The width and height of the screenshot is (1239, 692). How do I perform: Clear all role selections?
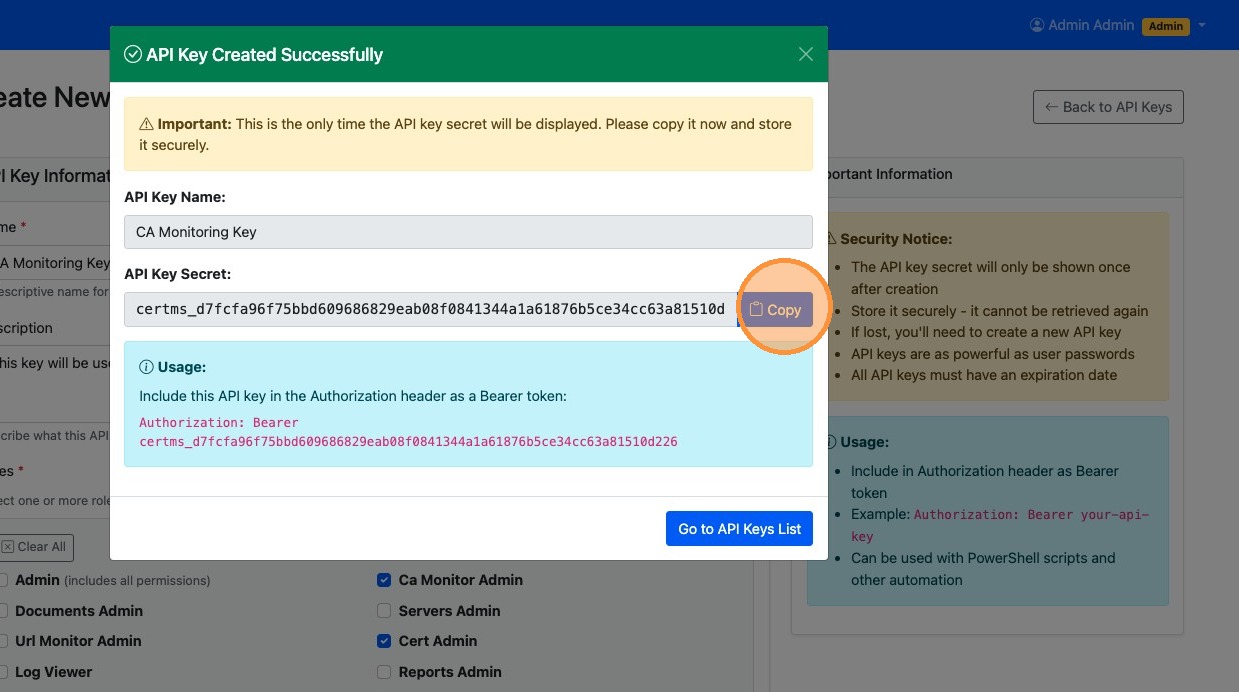click(x=34, y=547)
